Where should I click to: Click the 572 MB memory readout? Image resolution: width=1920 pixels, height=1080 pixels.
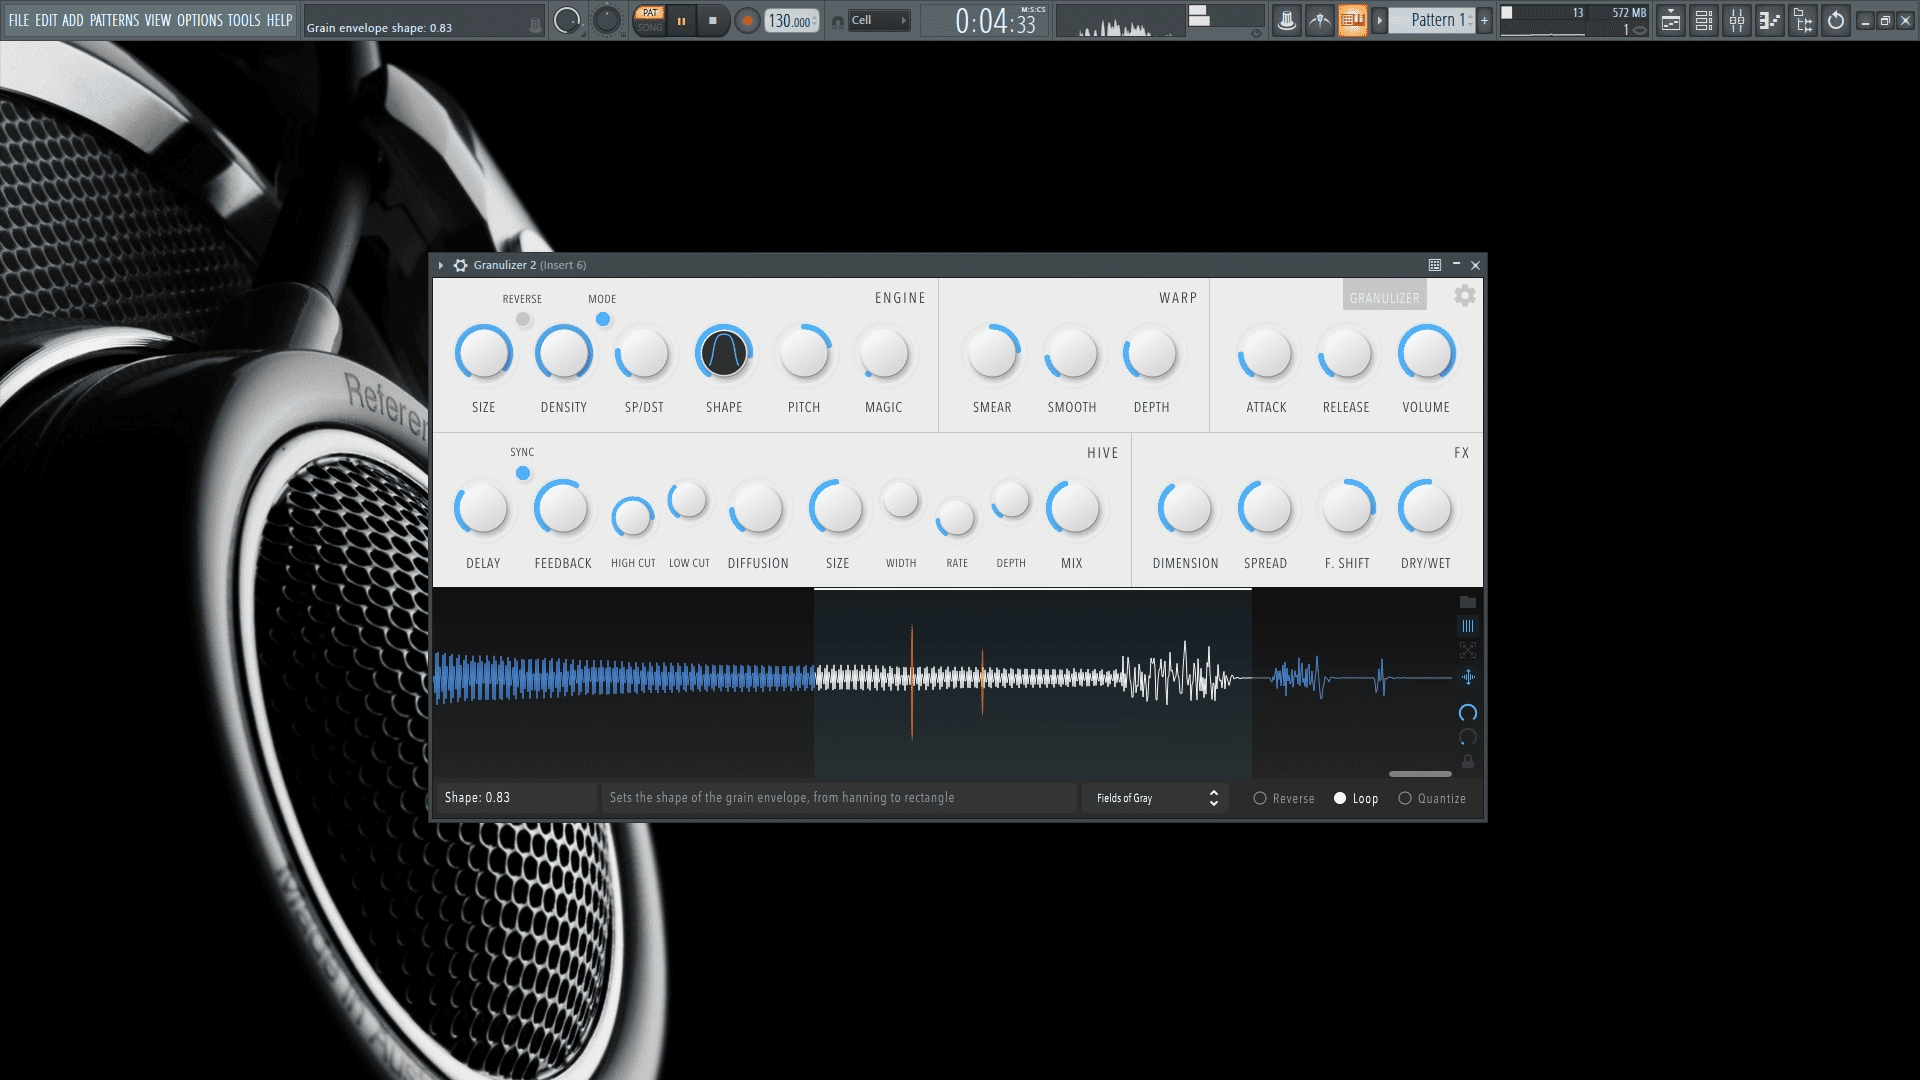click(x=1628, y=13)
